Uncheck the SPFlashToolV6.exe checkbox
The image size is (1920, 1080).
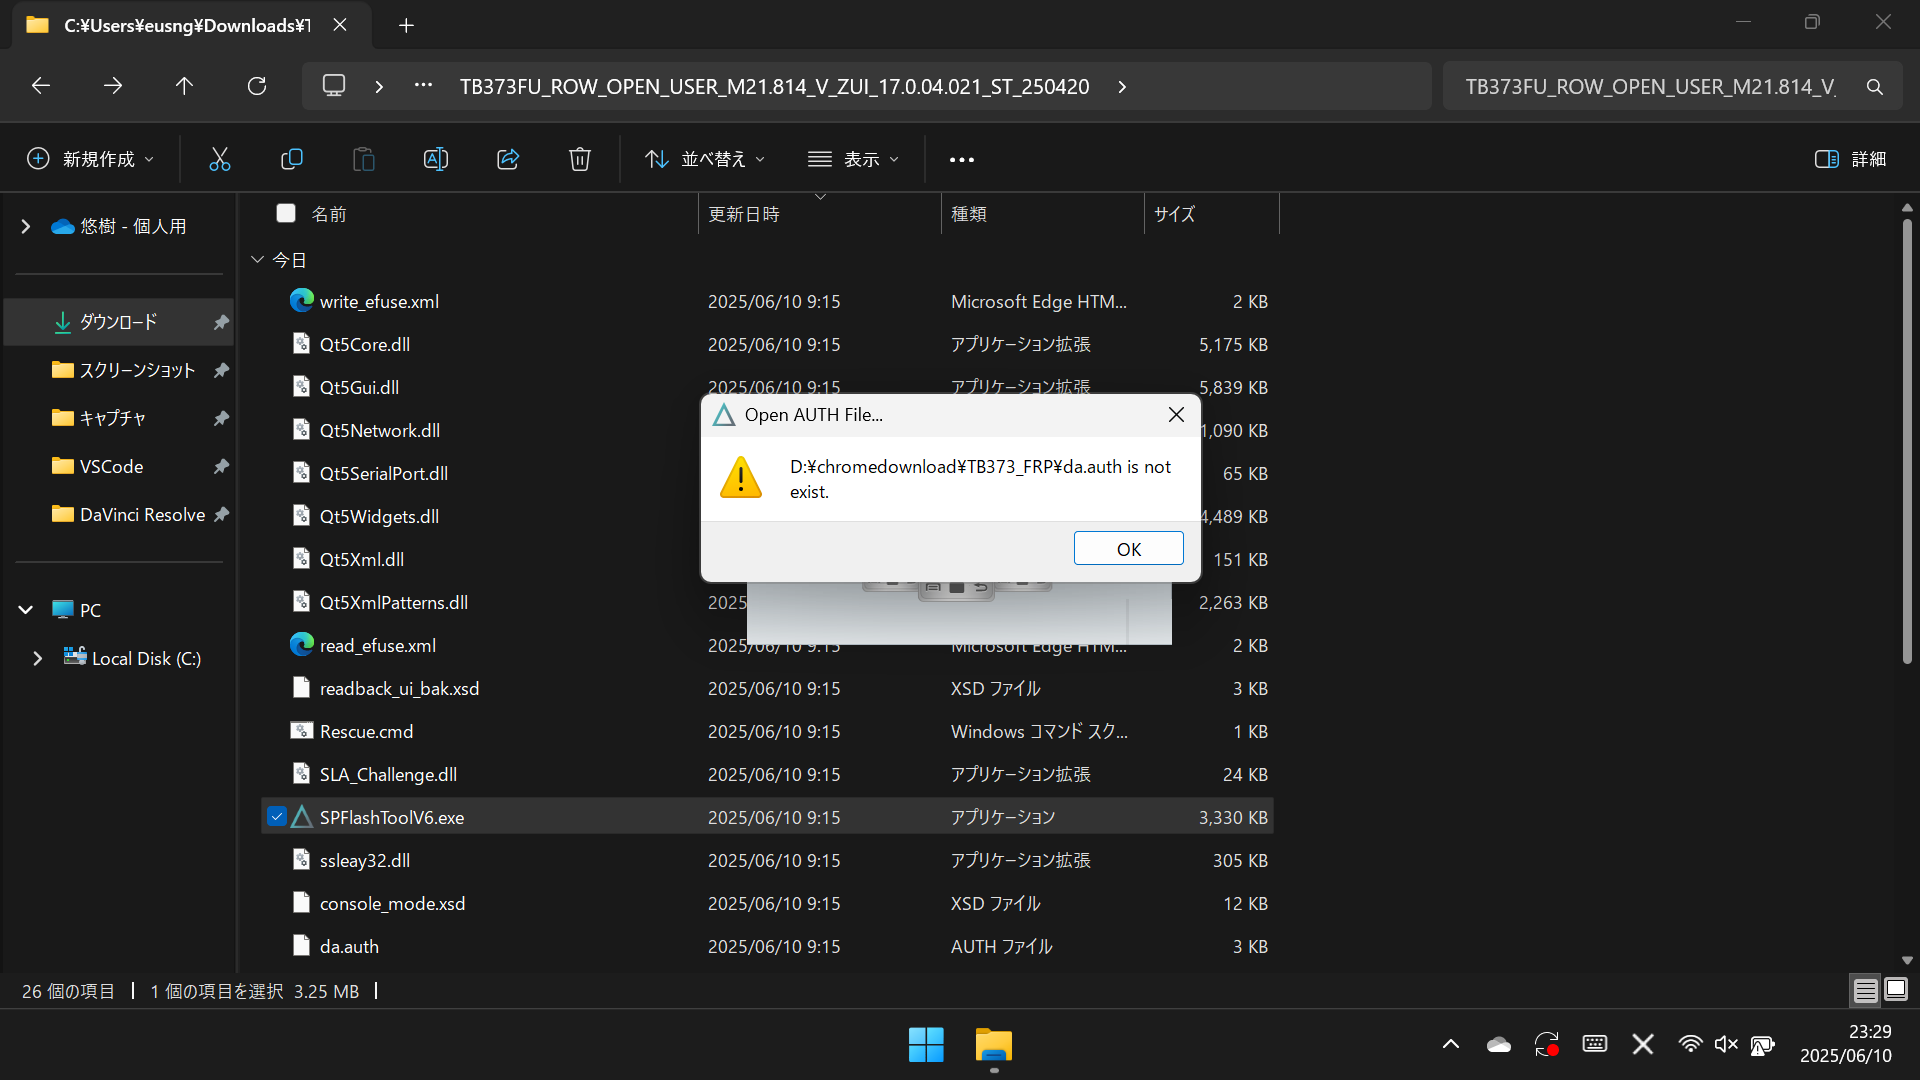click(x=277, y=817)
